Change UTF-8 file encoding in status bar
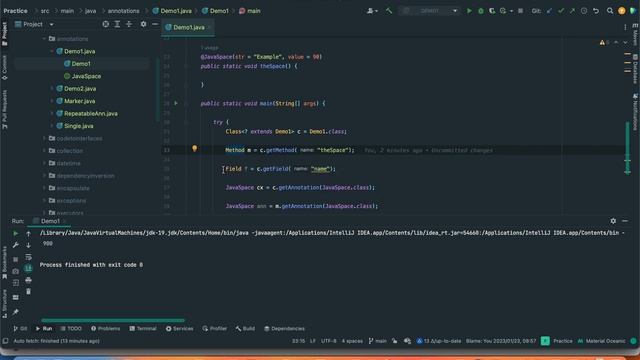 [x=329, y=341]
